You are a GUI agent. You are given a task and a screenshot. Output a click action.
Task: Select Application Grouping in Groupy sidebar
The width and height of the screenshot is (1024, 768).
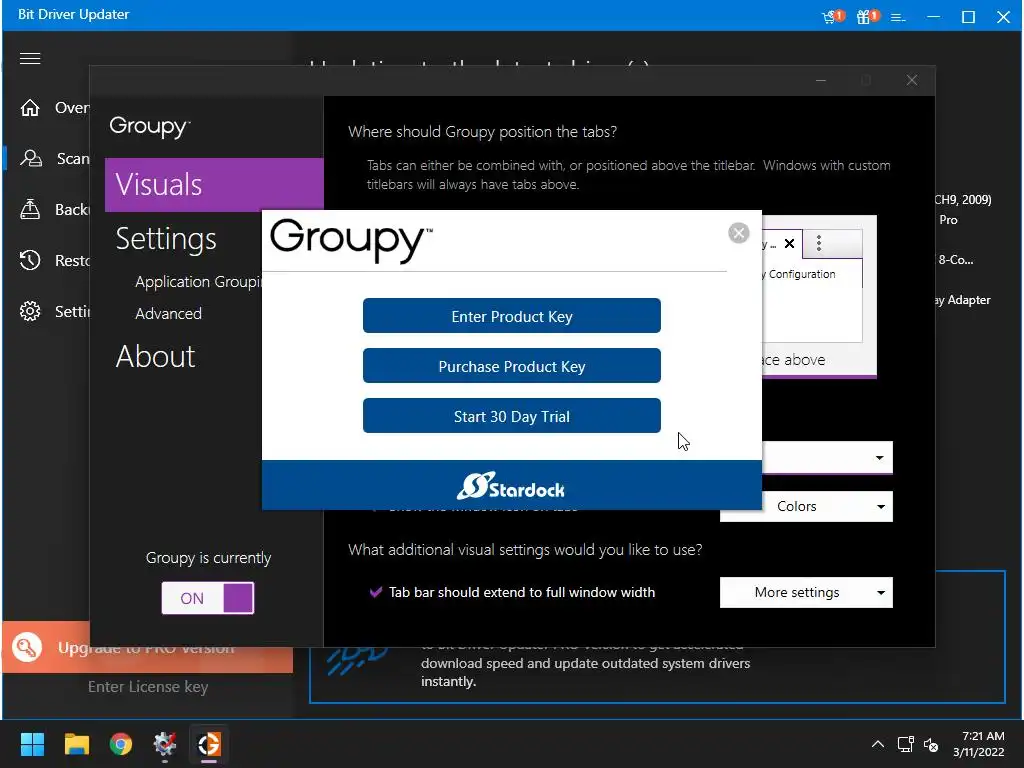pyautogui.click(x=199, y=281)
